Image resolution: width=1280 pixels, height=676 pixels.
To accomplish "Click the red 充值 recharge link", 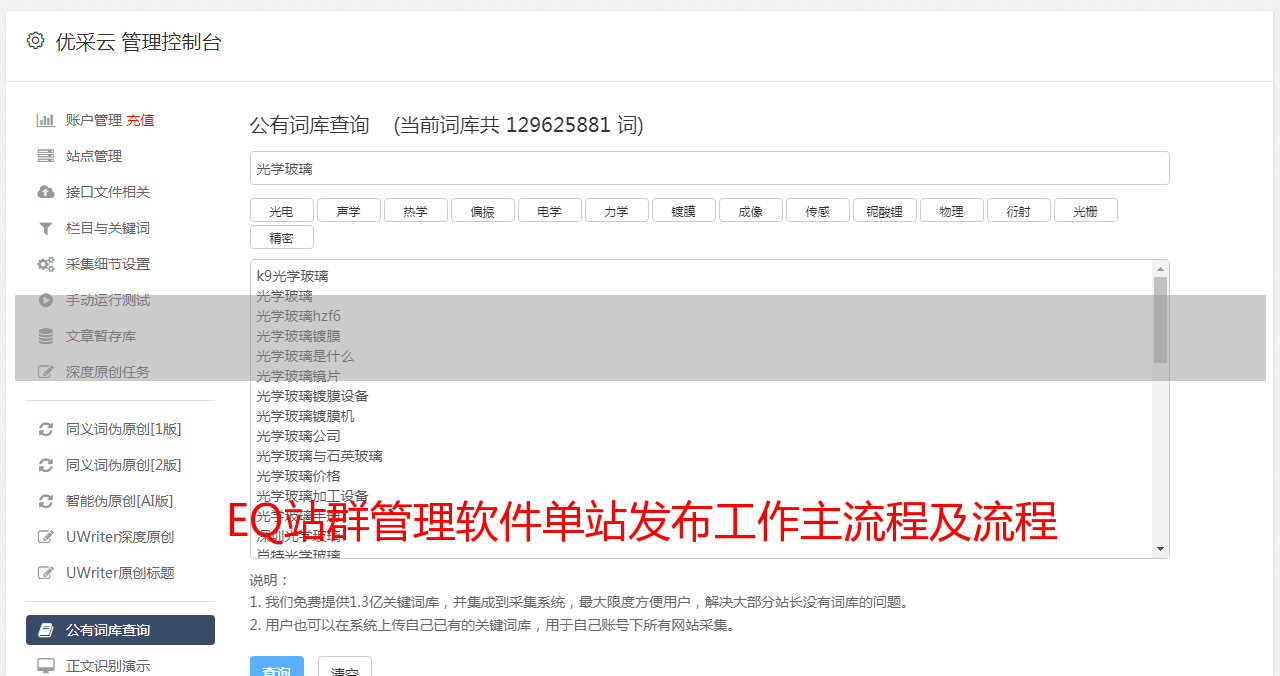I will [140, 120].
